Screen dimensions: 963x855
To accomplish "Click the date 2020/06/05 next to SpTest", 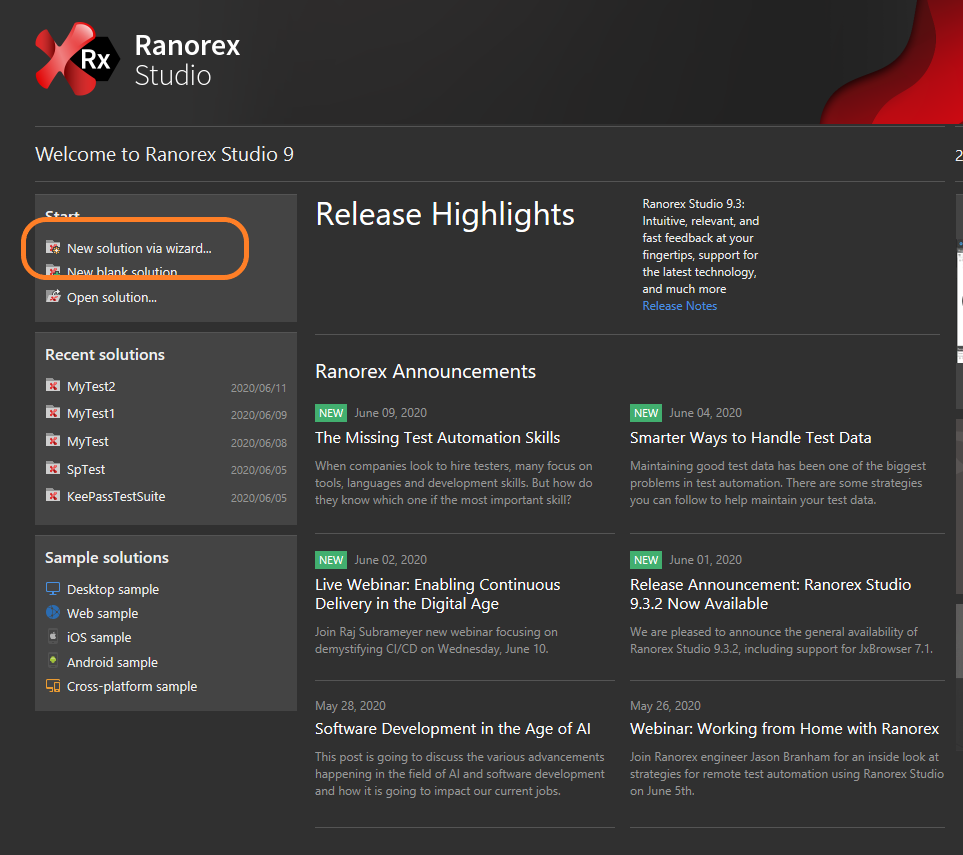I will pyautogui.click(x=259, y=470).
